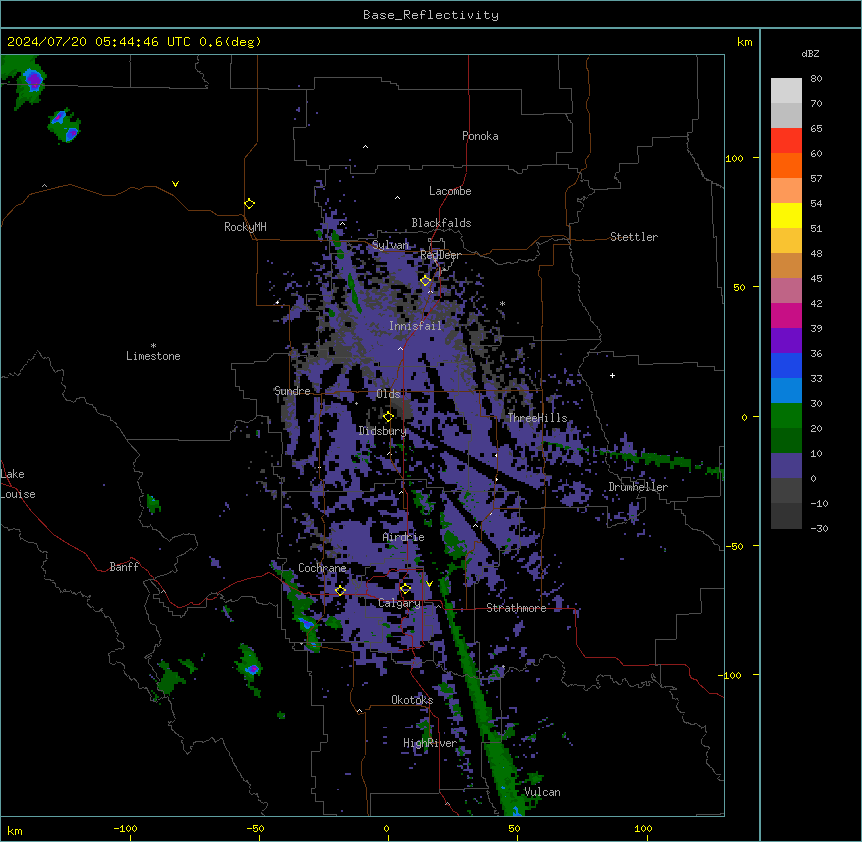Select the Limestone label
This screenshot has width=862, height=842.
(153, 356)
